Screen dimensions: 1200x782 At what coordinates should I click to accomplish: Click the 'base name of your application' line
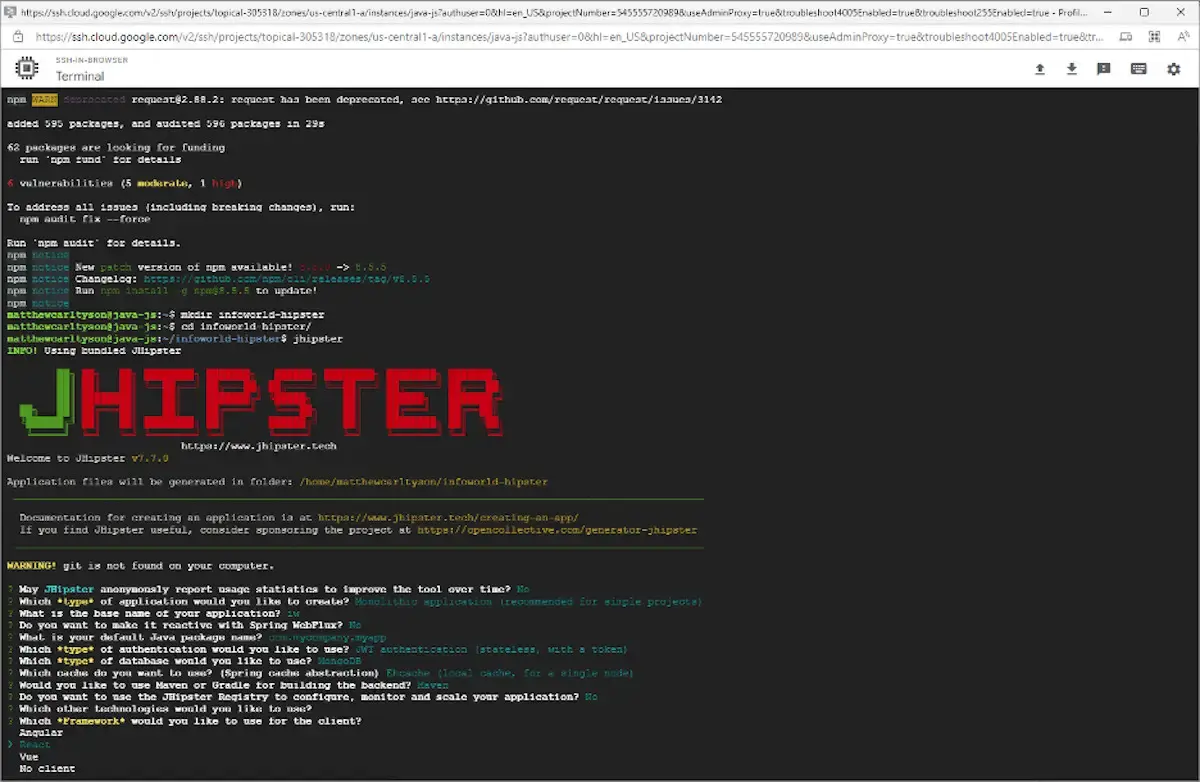[153, 614]
